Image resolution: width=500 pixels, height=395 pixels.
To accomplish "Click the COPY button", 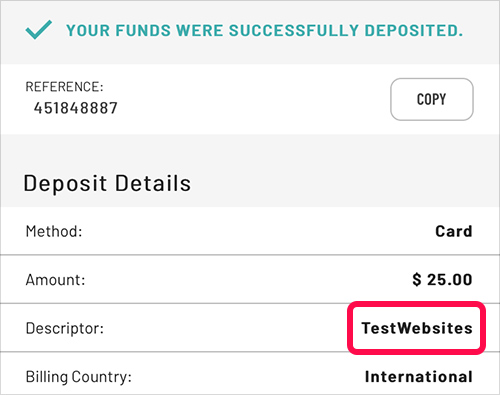I will [x=432, y=99].
